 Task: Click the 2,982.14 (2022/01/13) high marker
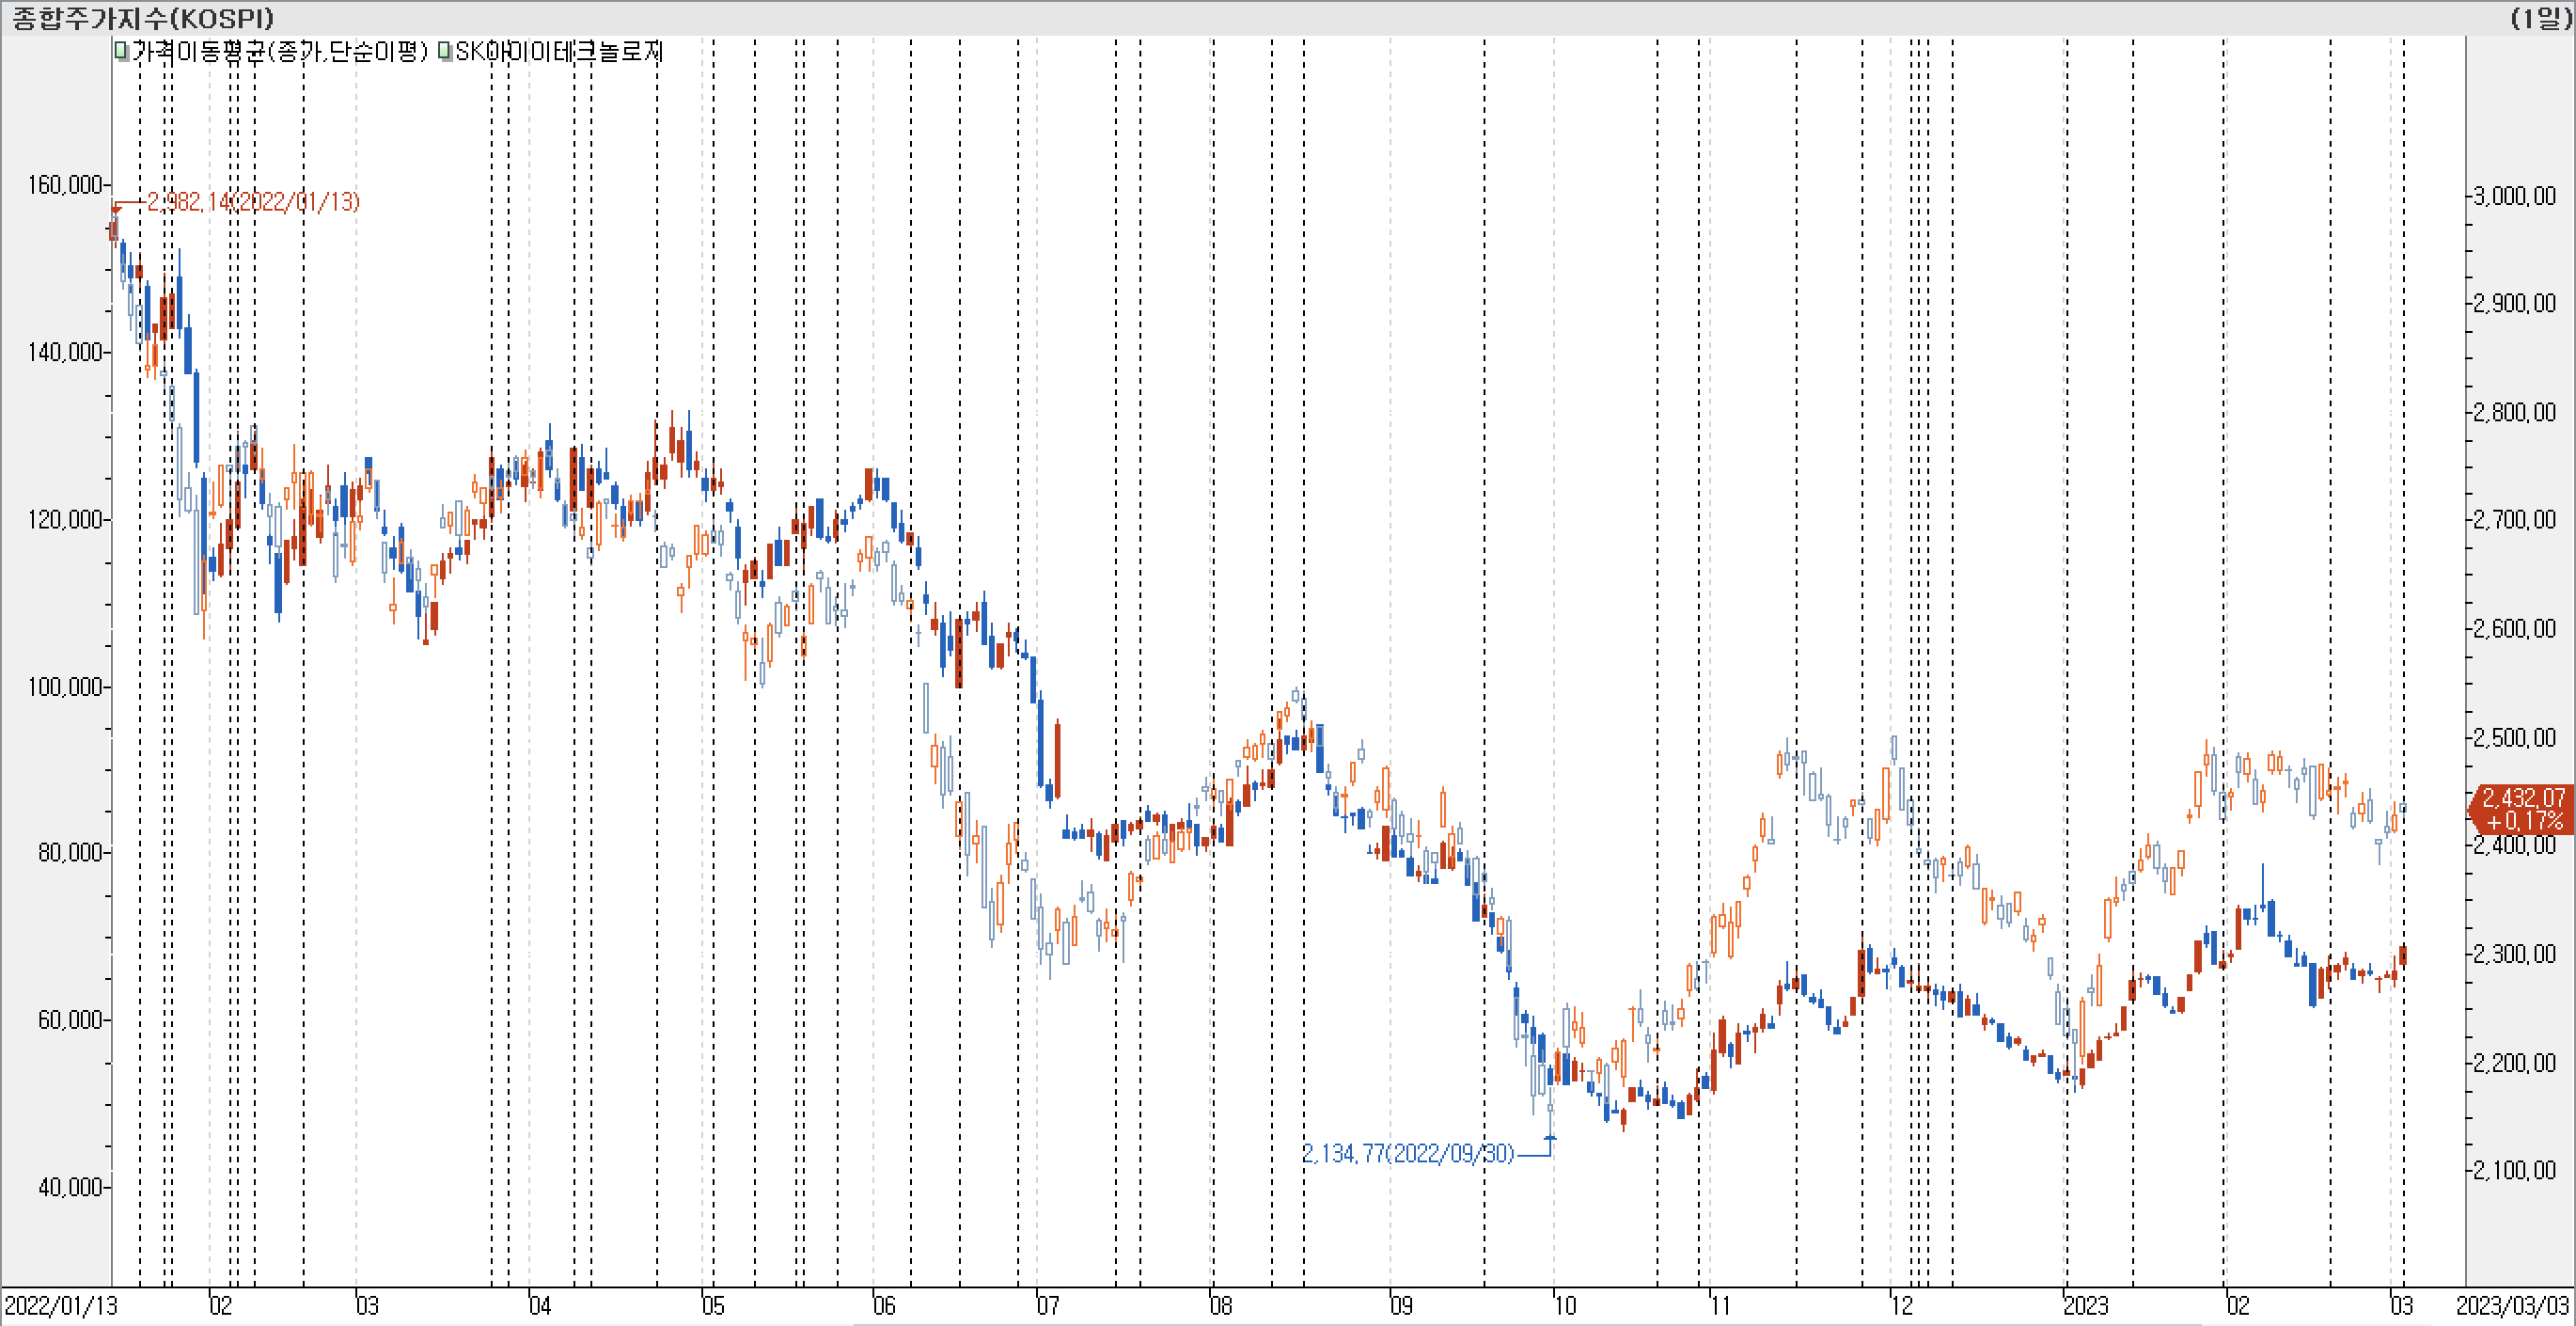[252, 202]
